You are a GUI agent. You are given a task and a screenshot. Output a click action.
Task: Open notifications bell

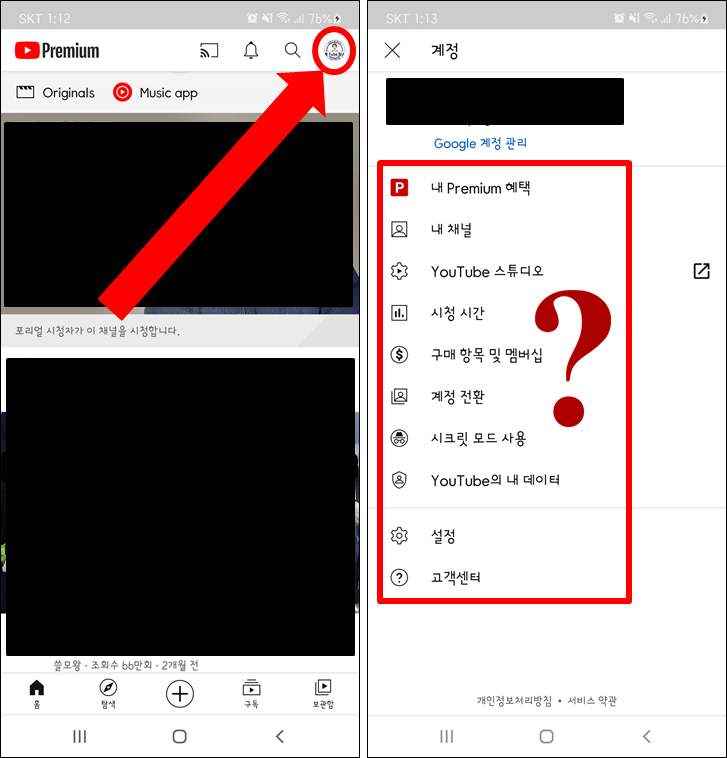(250, 50)
